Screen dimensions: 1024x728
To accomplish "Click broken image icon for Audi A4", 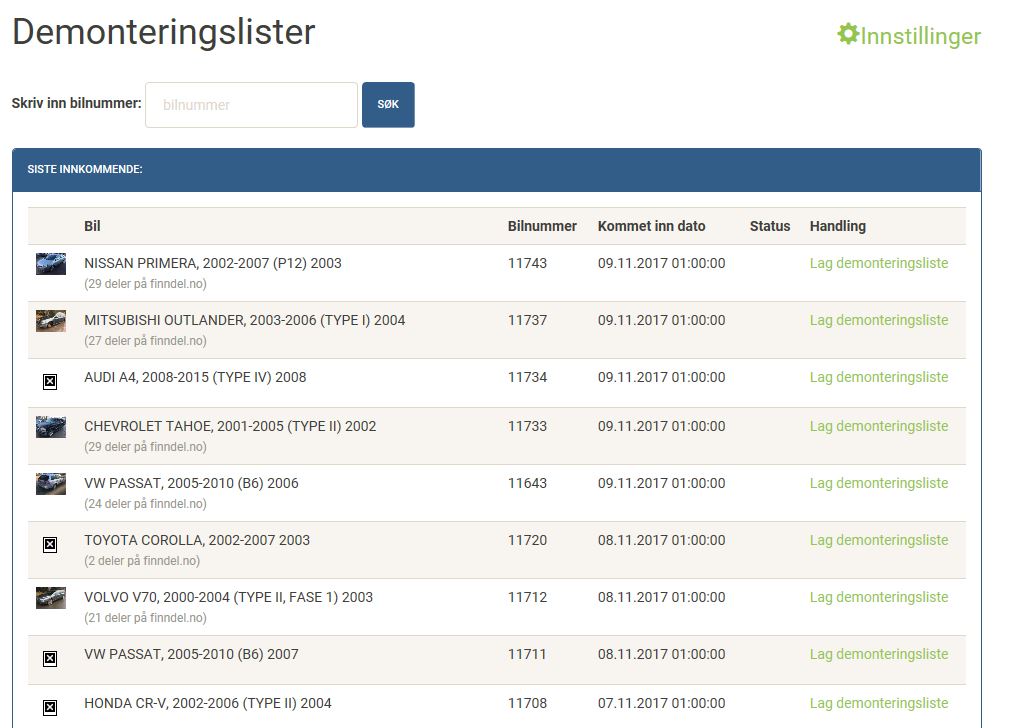I will (x=50, y=382).
